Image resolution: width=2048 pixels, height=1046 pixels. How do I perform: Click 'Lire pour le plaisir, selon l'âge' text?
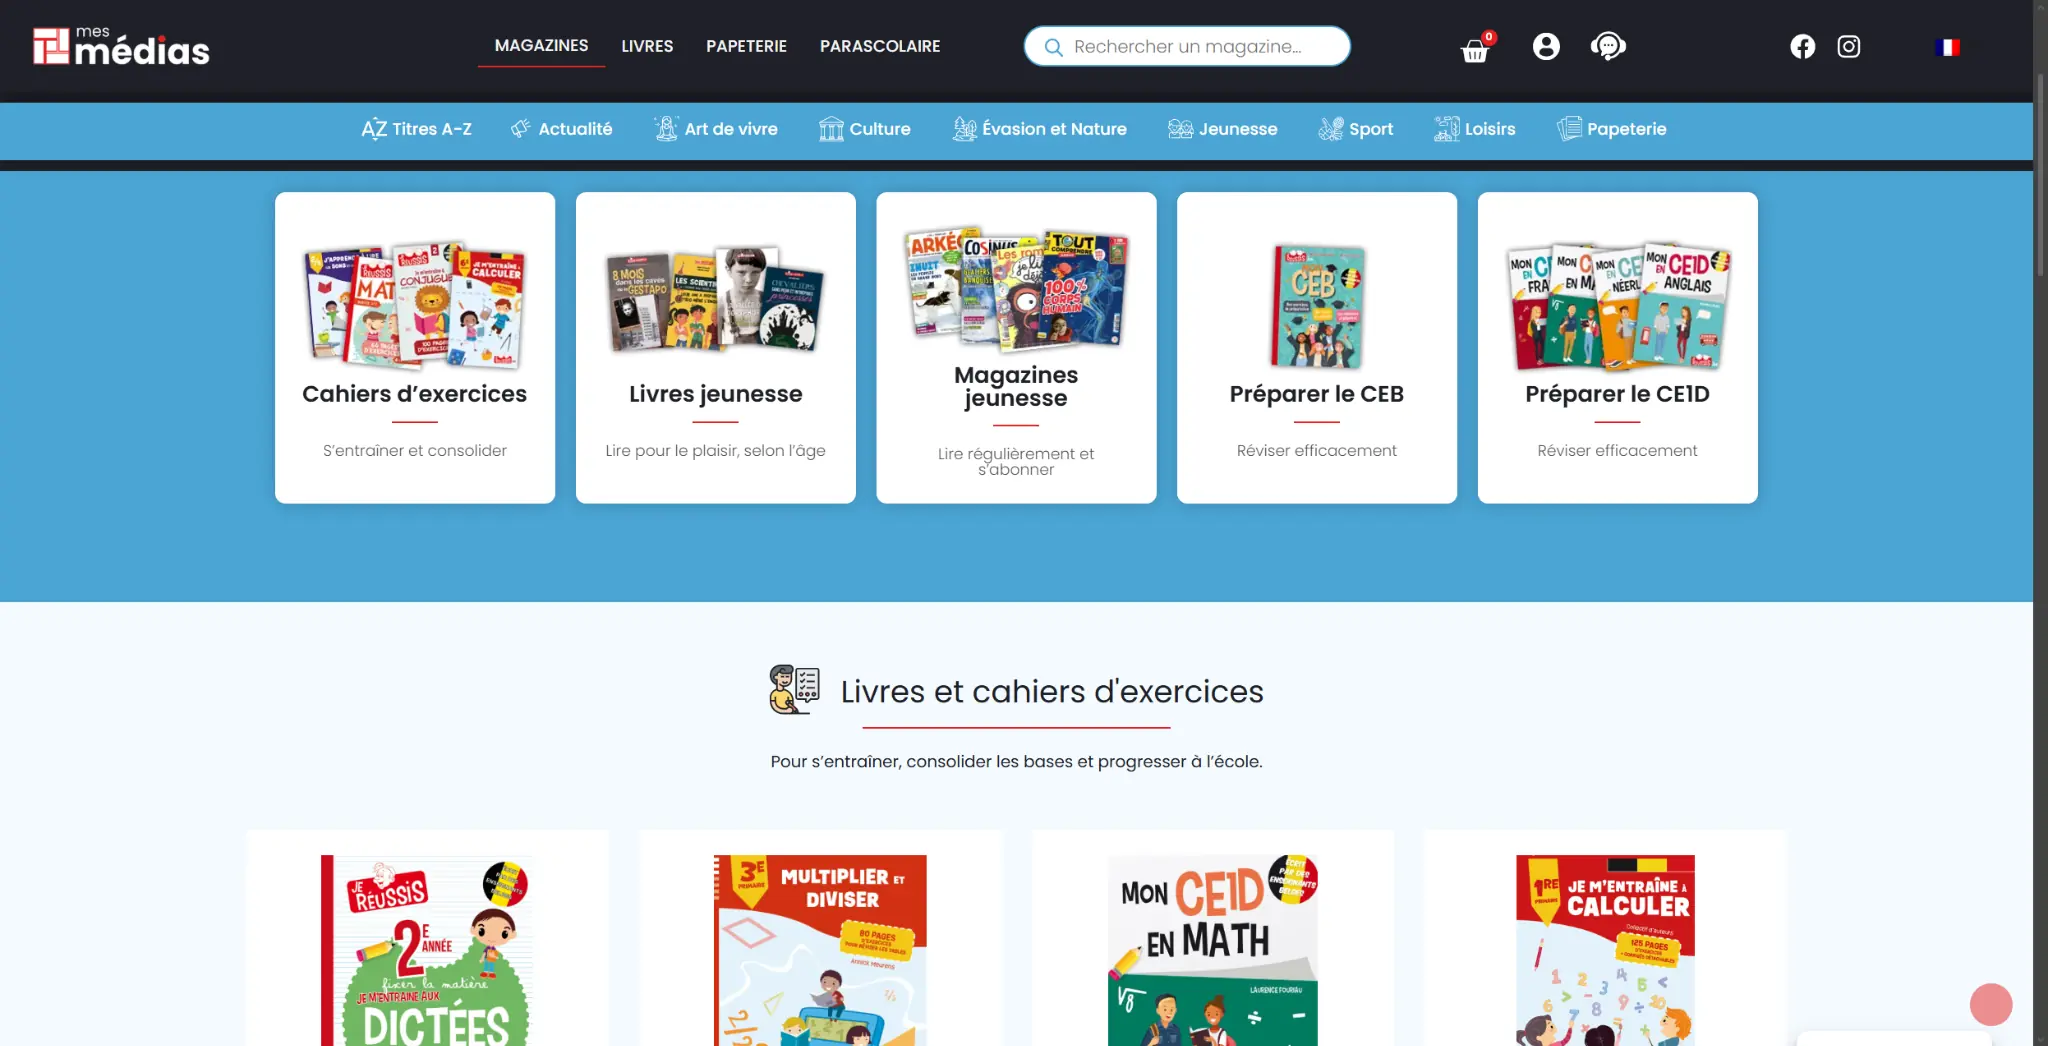pyautogui.click(x=715, y=451)
